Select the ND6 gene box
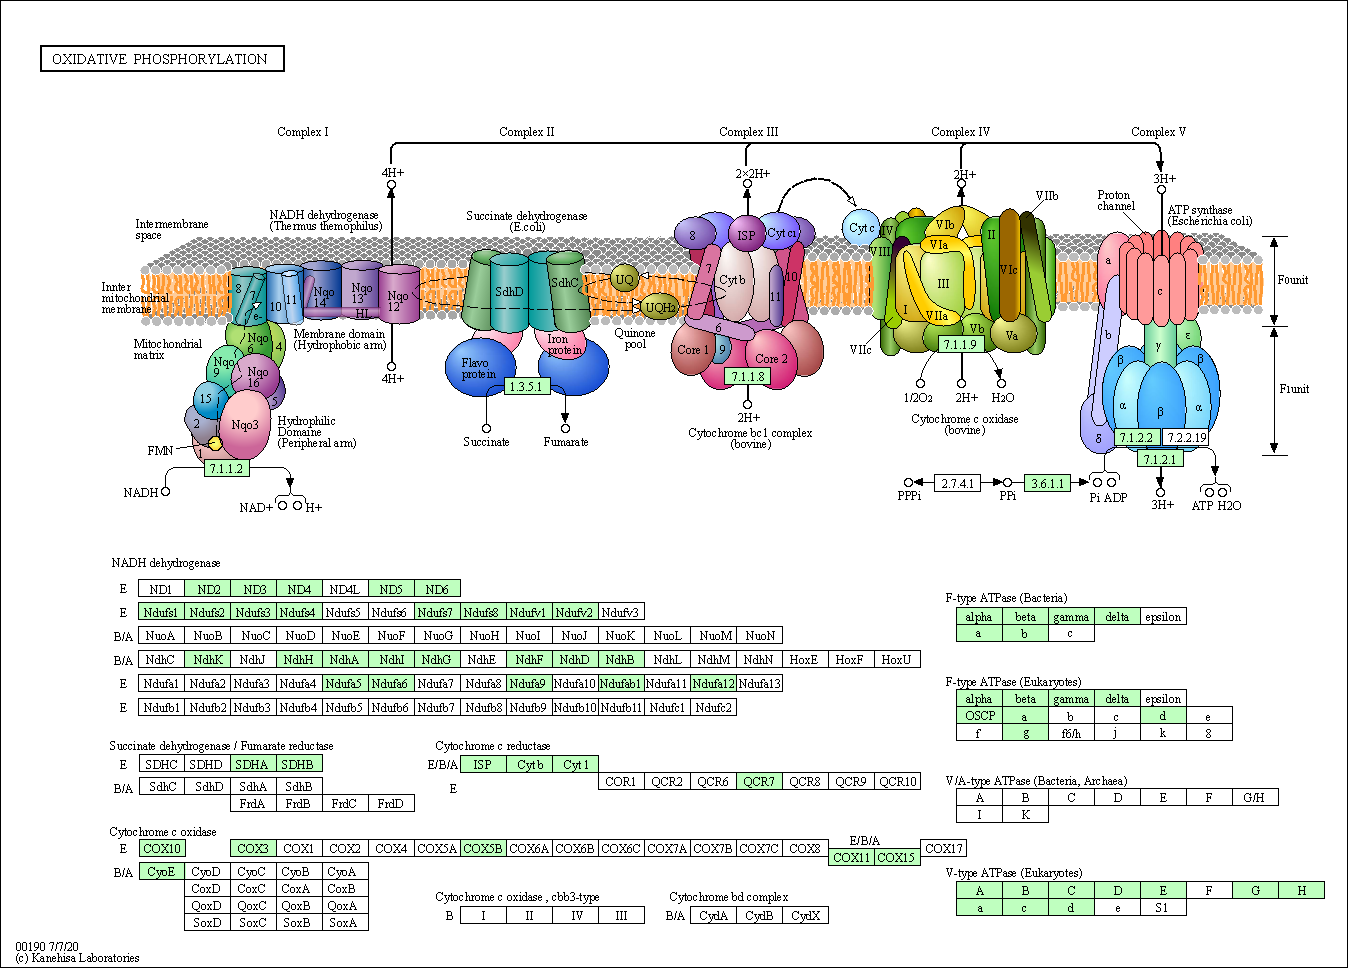Screen dimensions: 1348x968 pyautogui.click(x=437, y=589)
